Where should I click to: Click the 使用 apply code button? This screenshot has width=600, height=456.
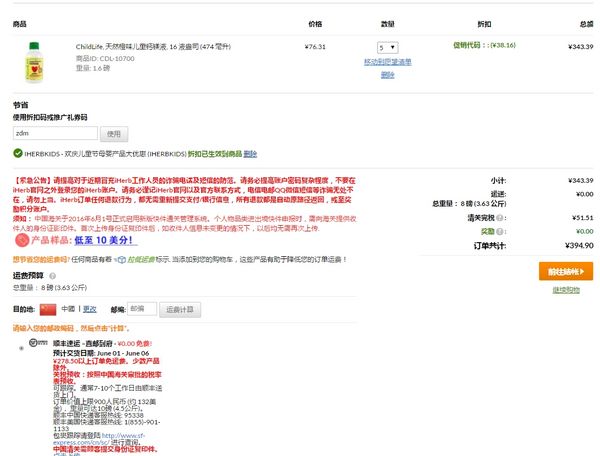coord(114,134)
